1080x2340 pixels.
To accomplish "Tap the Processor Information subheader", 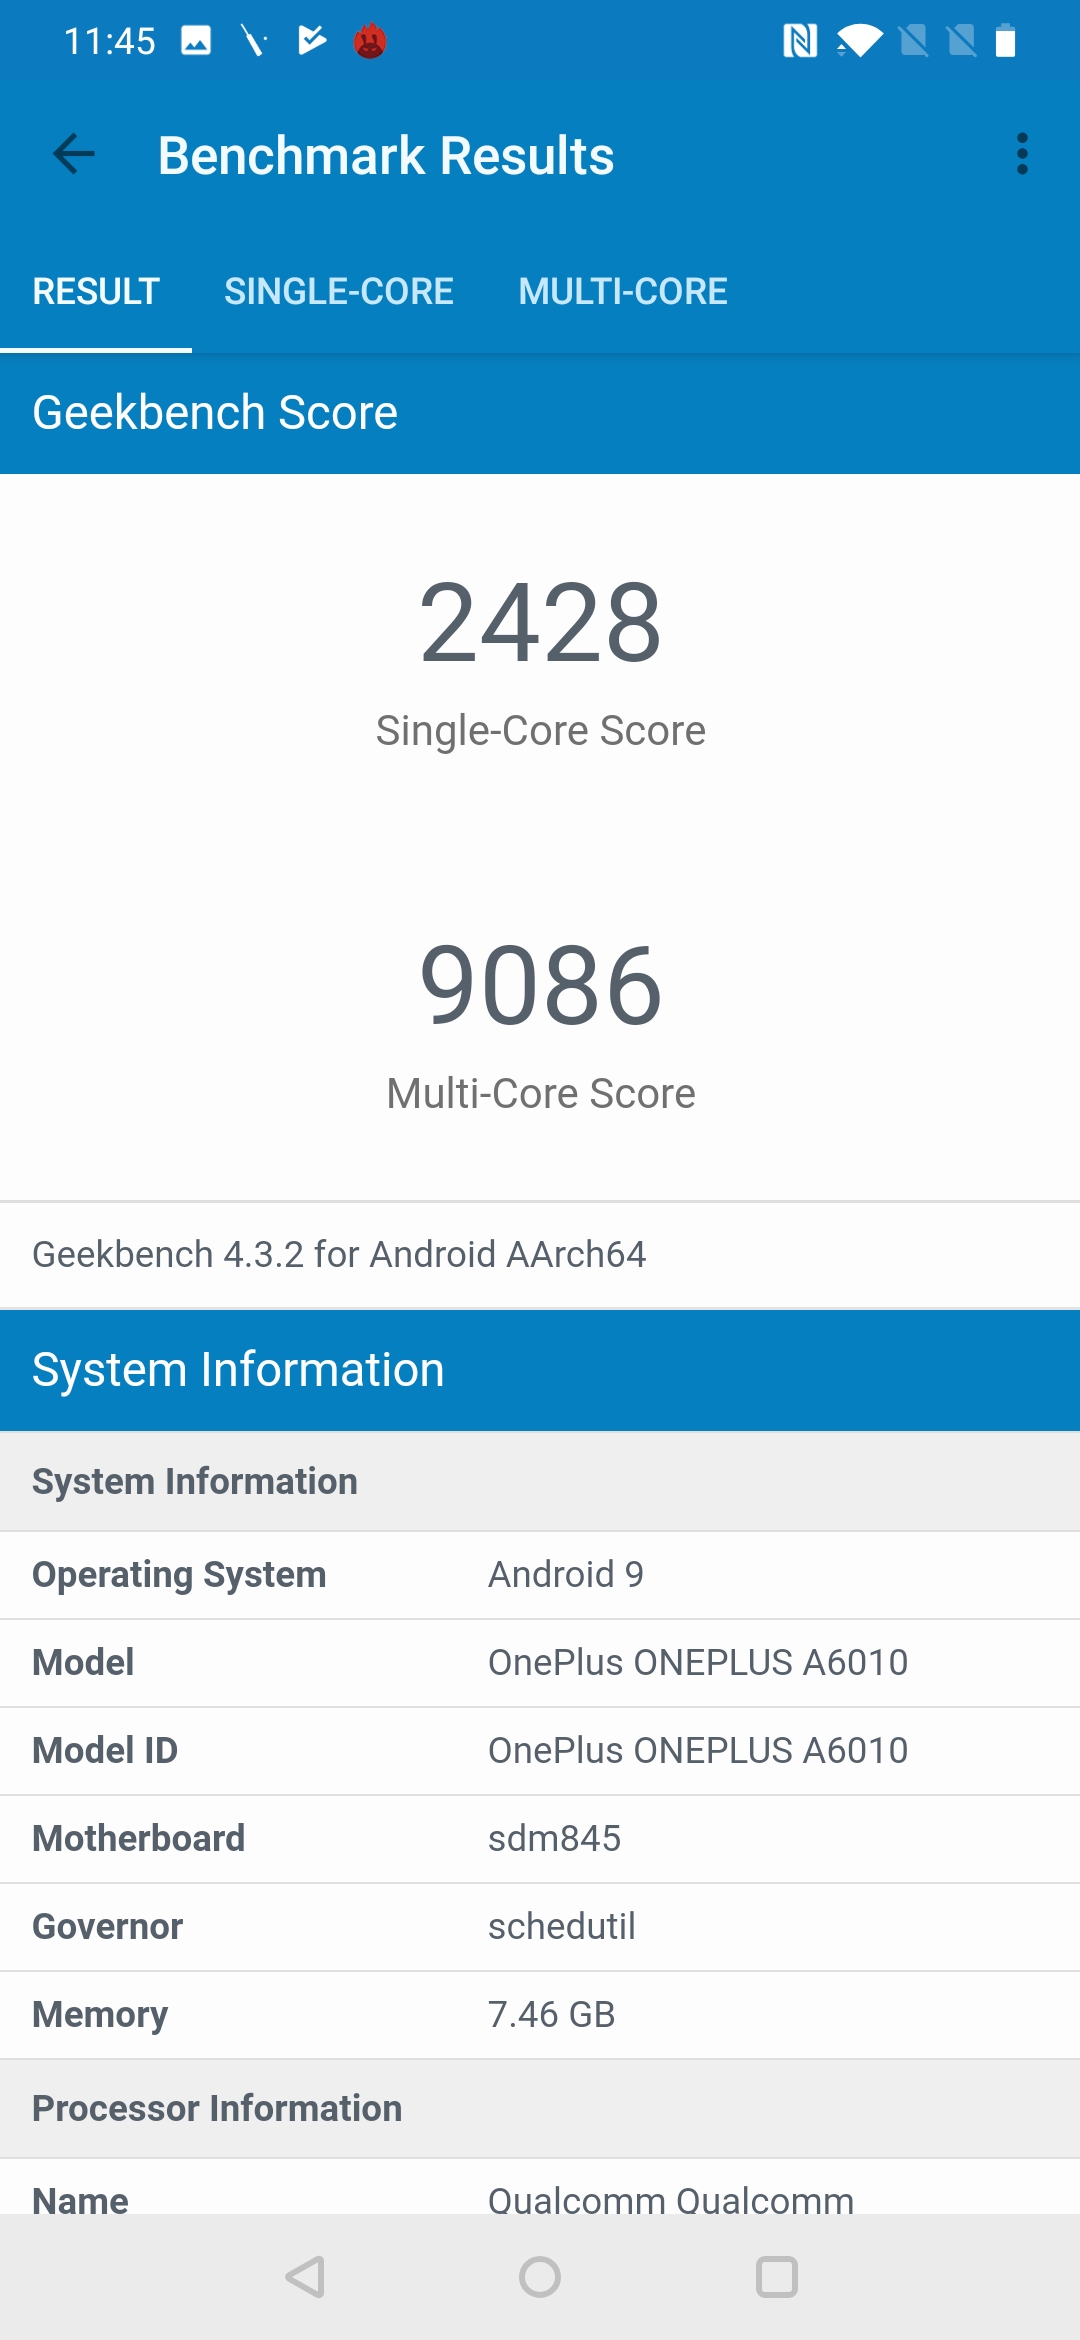I will [x=540, y=2108].
